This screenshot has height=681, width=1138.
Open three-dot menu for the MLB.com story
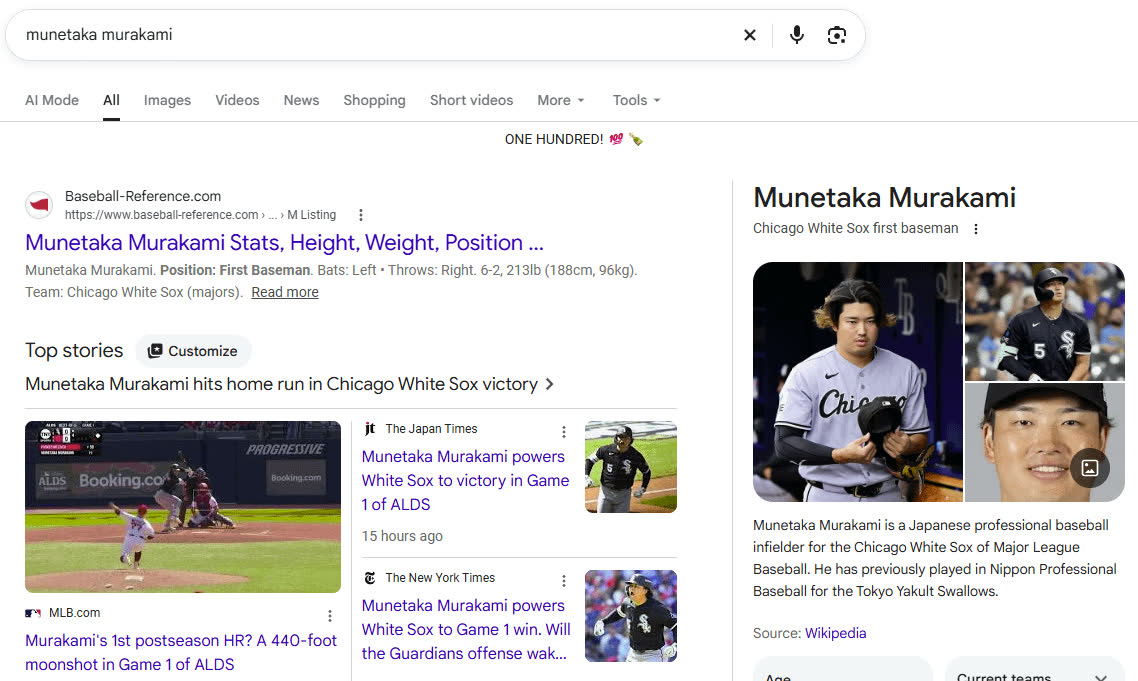(329, 616)
